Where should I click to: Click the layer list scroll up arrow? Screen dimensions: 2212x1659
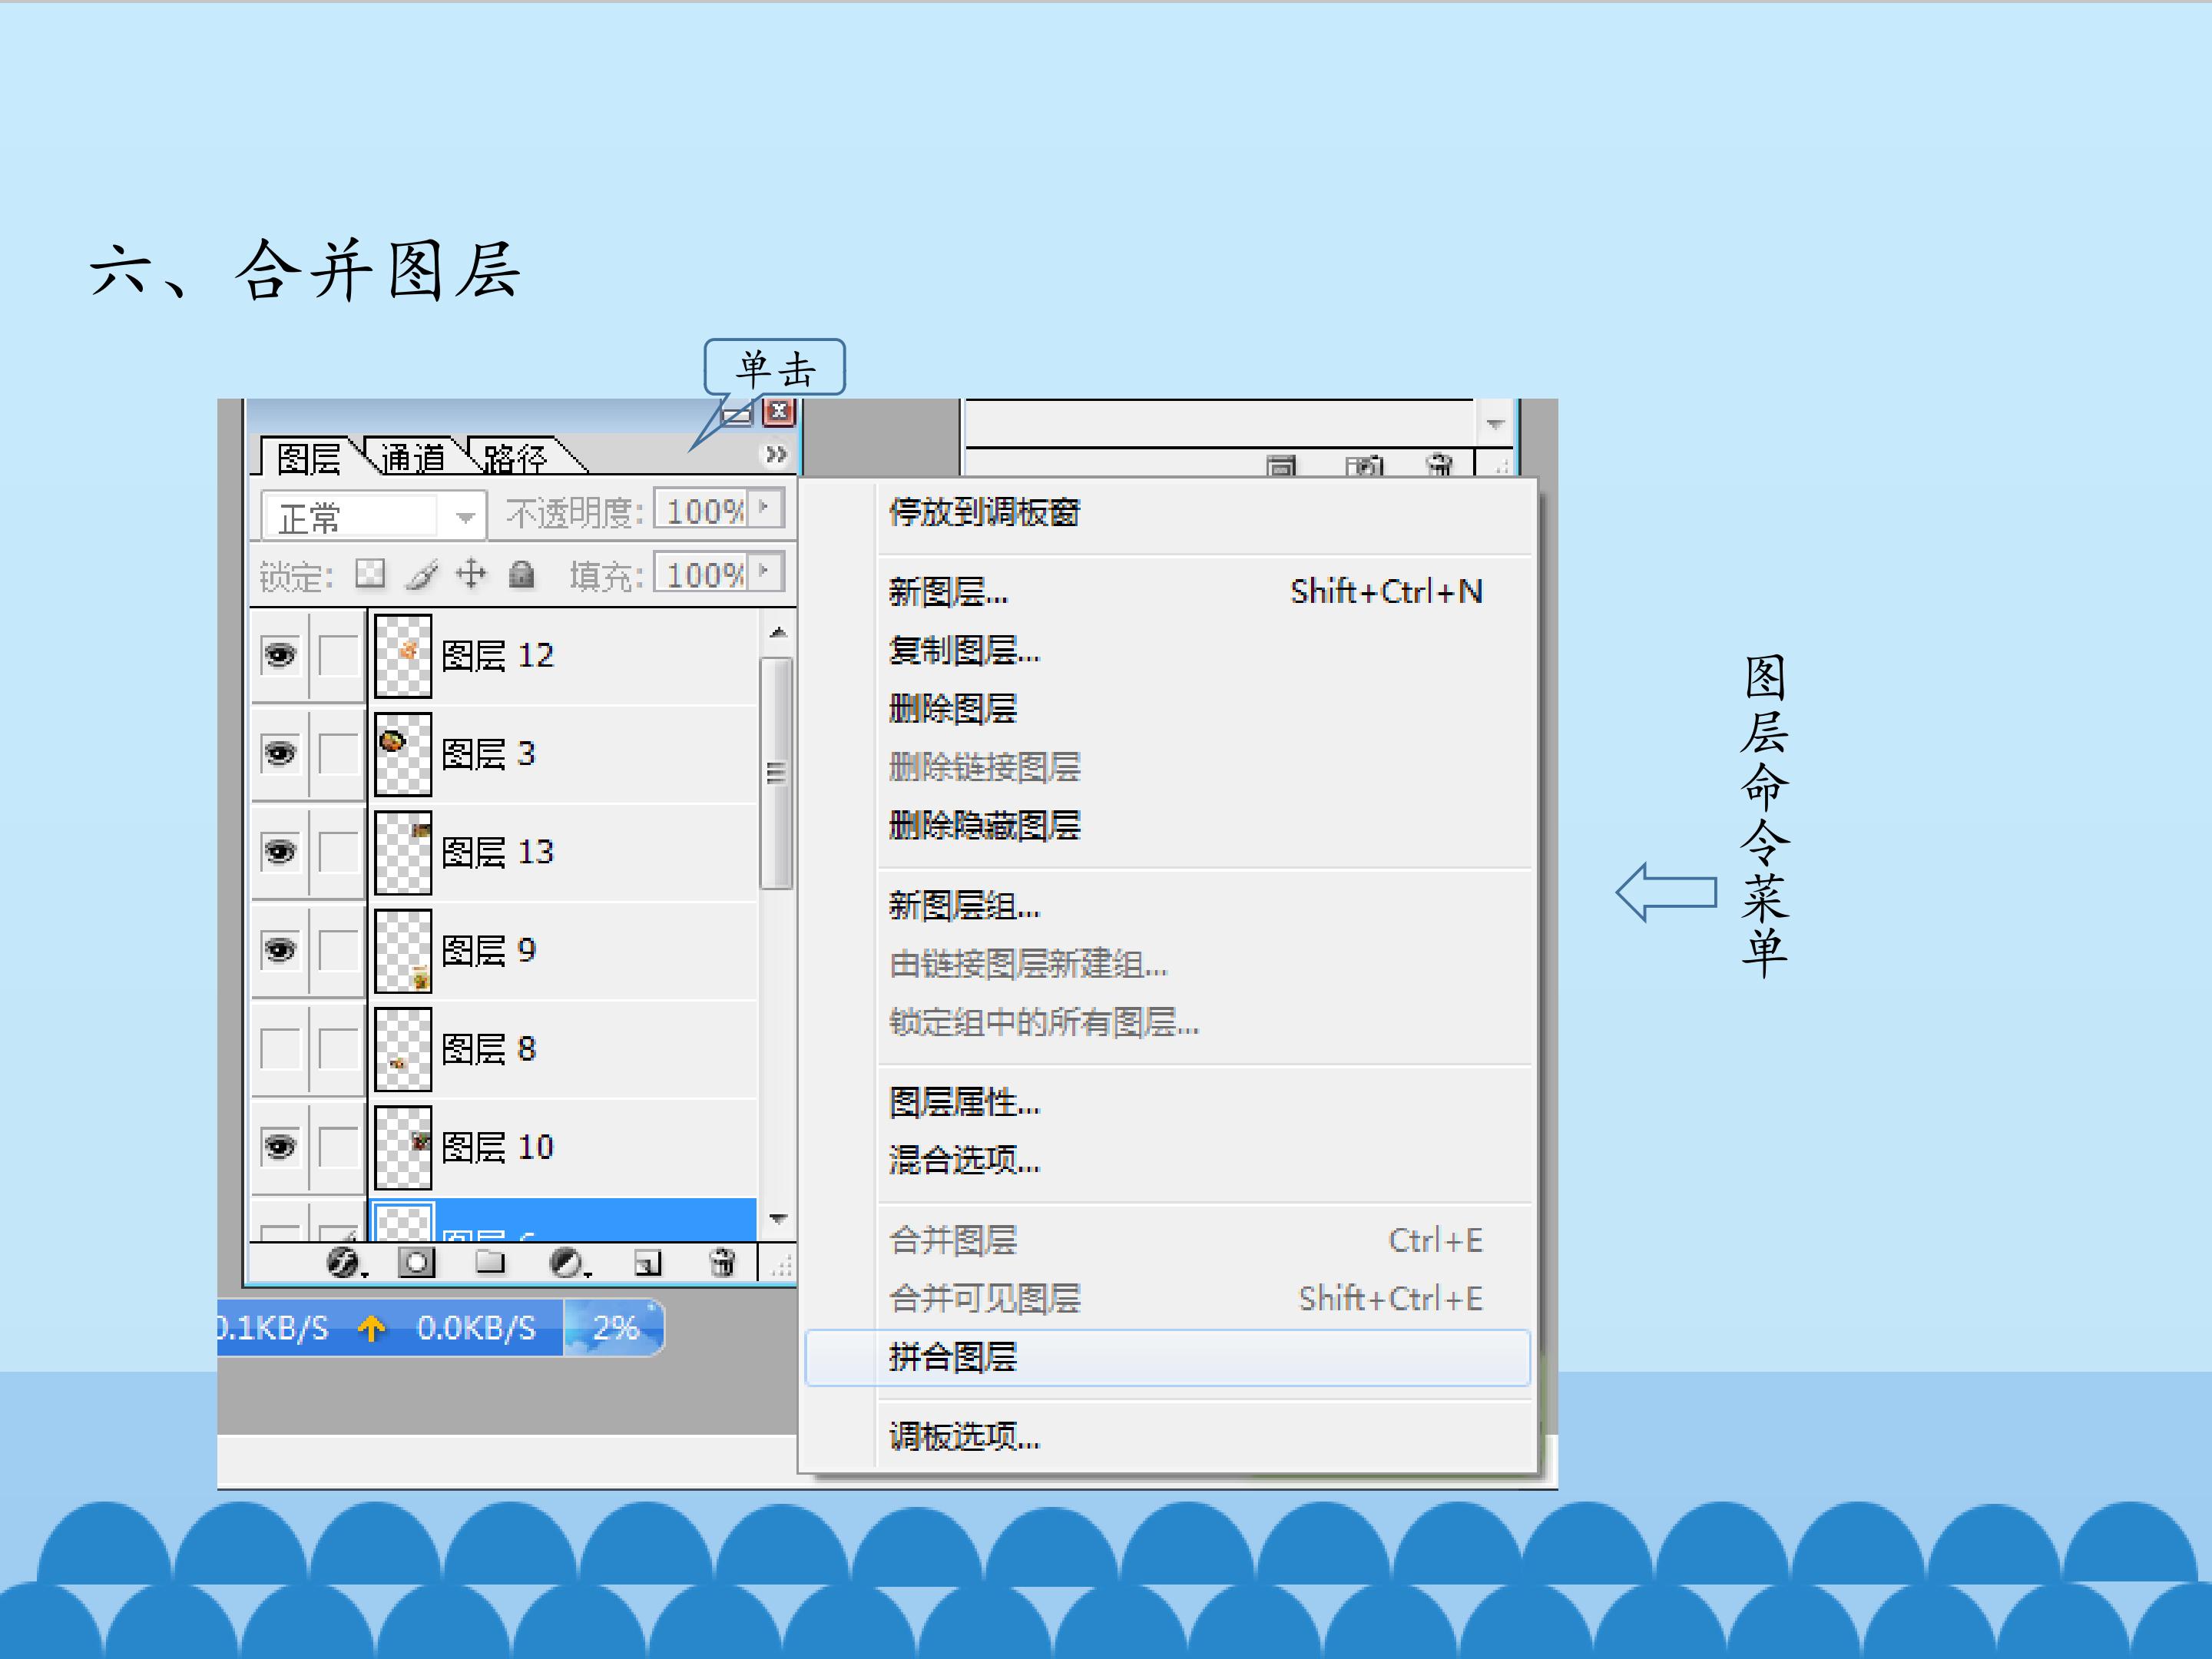click(x=778, y=632)
